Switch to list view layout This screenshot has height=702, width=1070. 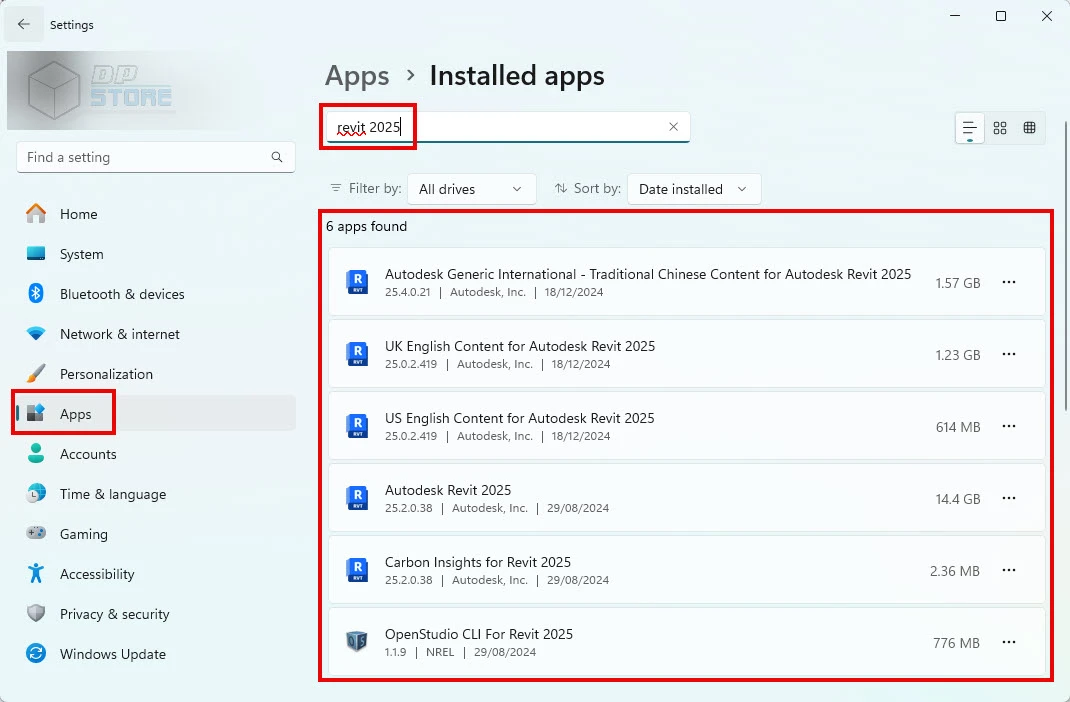(970, 128)
